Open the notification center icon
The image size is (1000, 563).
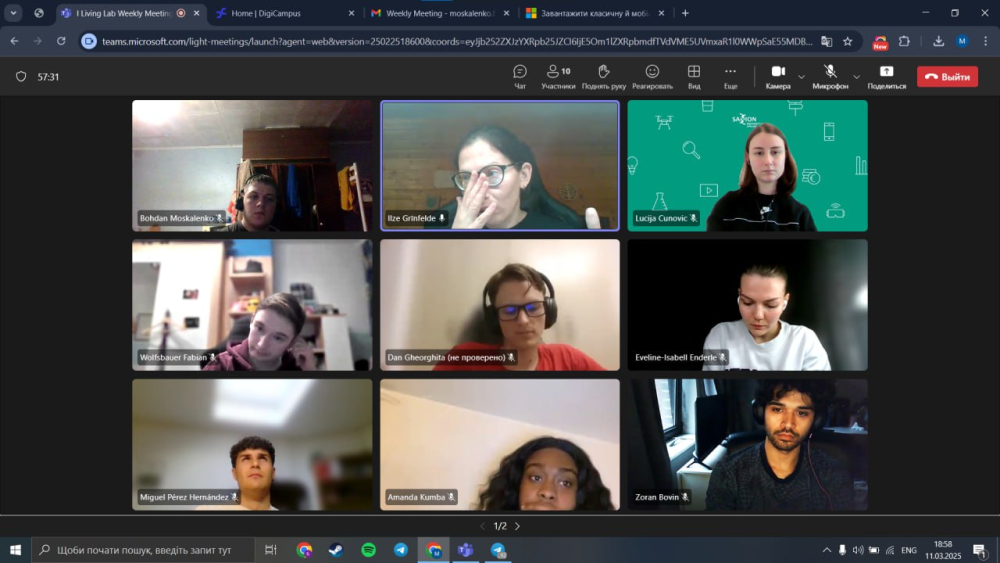pos(980,550)
